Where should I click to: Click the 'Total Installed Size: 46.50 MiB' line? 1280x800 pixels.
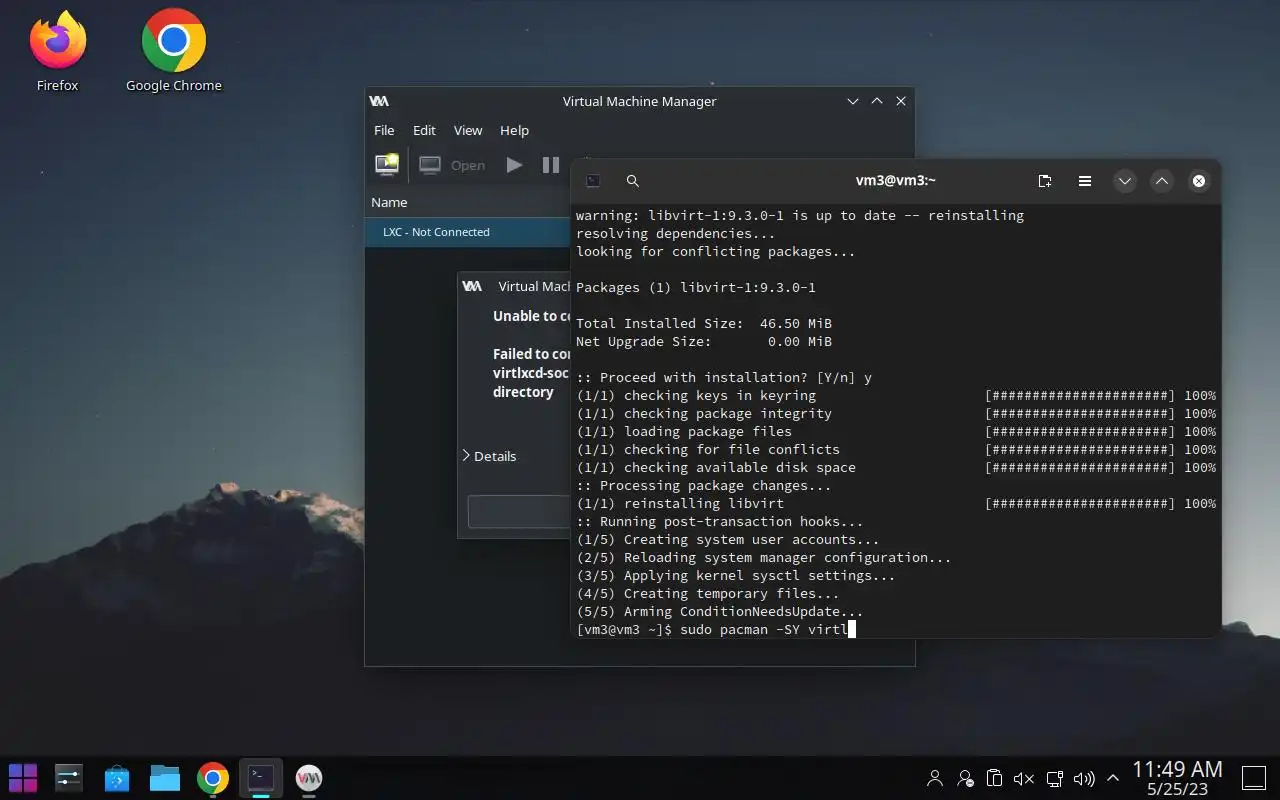[x=704, y=324]
